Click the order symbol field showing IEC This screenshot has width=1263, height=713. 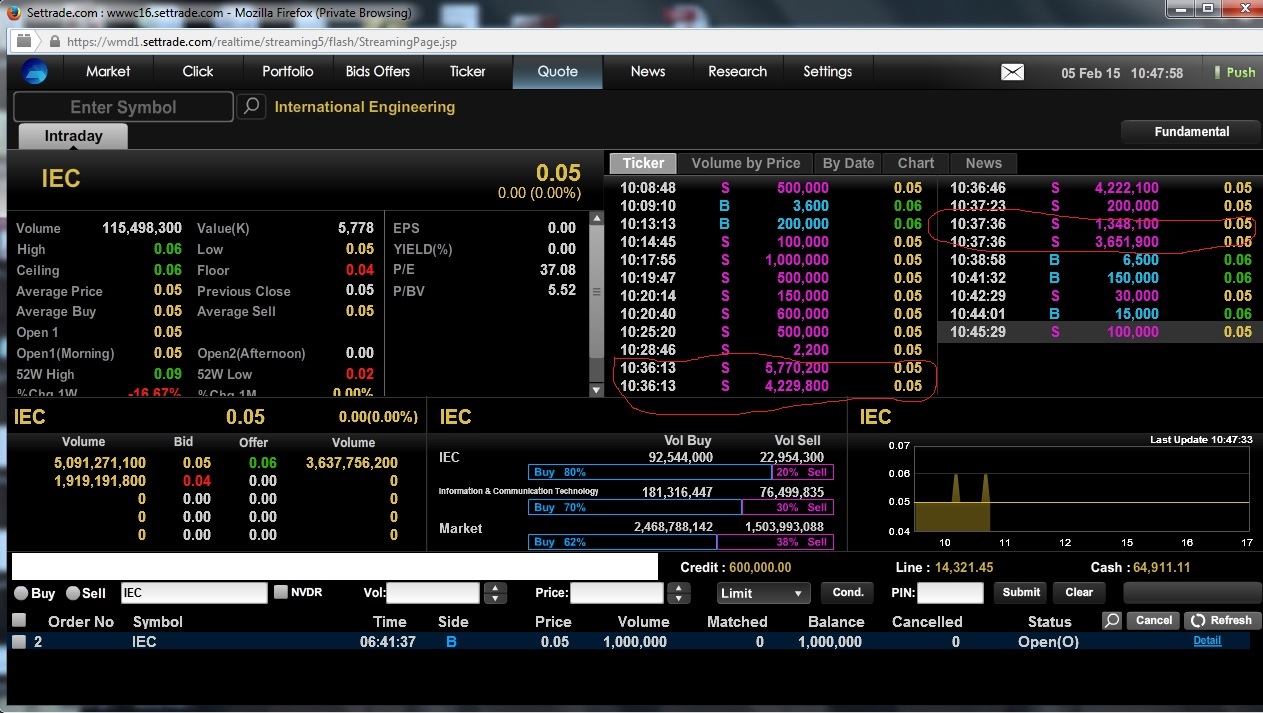pos(194,593)
